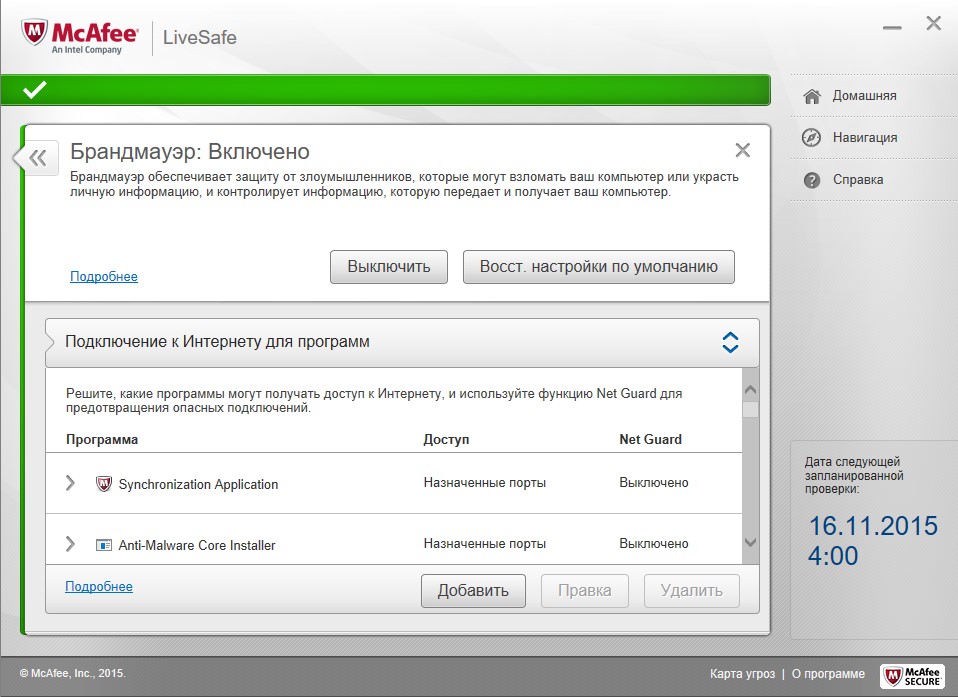958x697 pixels.
Task: Click the Добавить button
Action: coord(473,591)
